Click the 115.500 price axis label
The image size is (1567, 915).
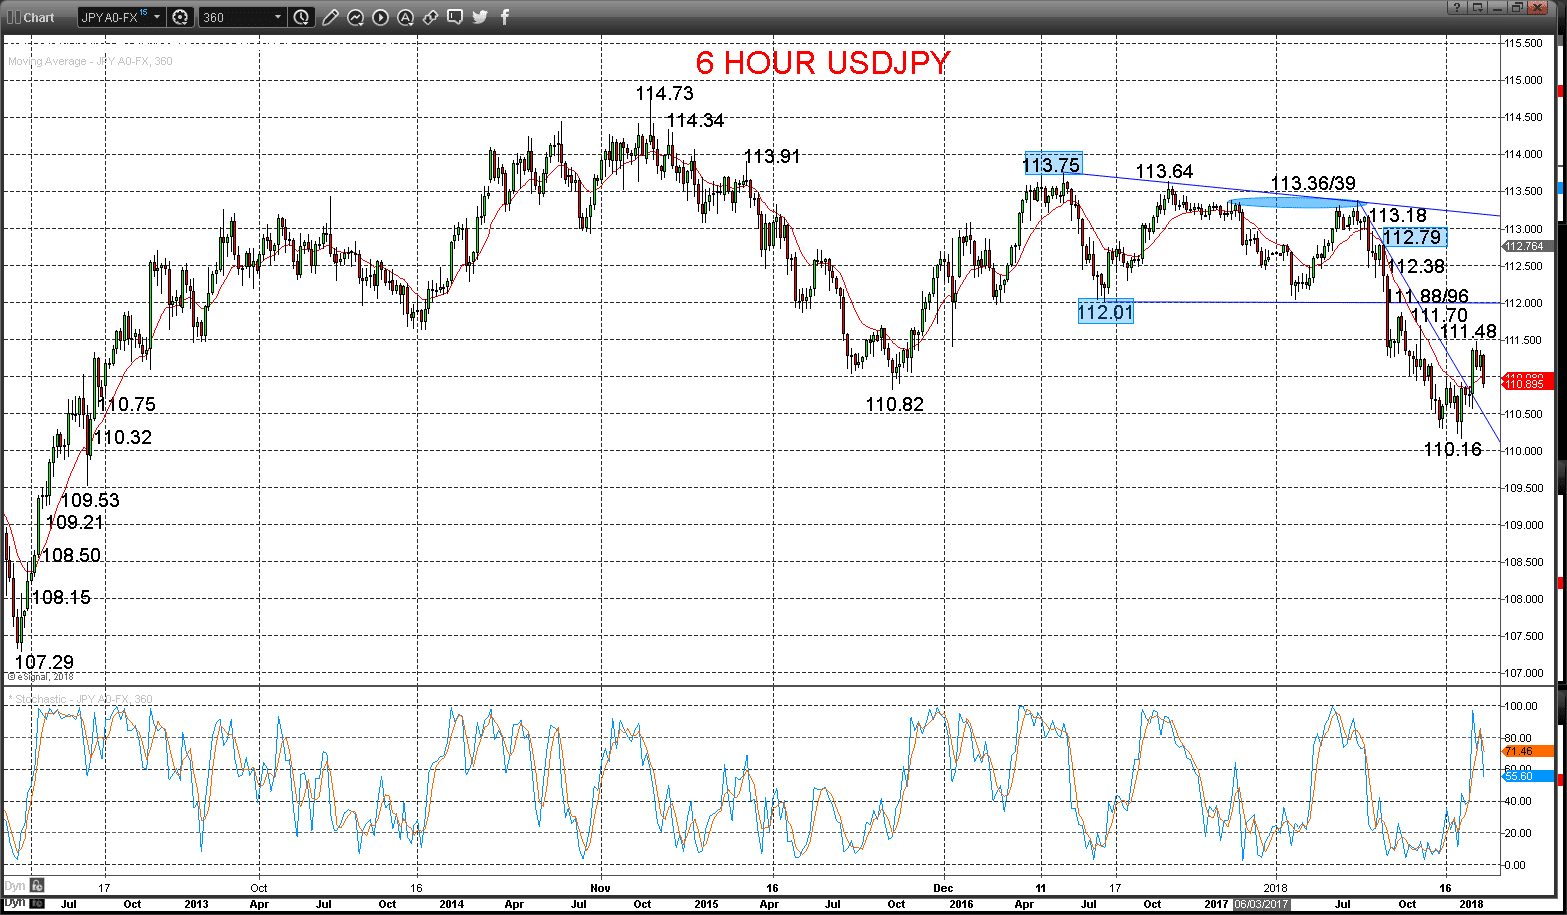click(x=1524, y=43)
